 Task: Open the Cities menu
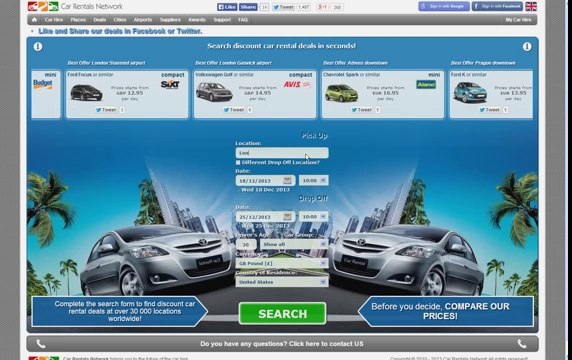[x=120, y=20]
